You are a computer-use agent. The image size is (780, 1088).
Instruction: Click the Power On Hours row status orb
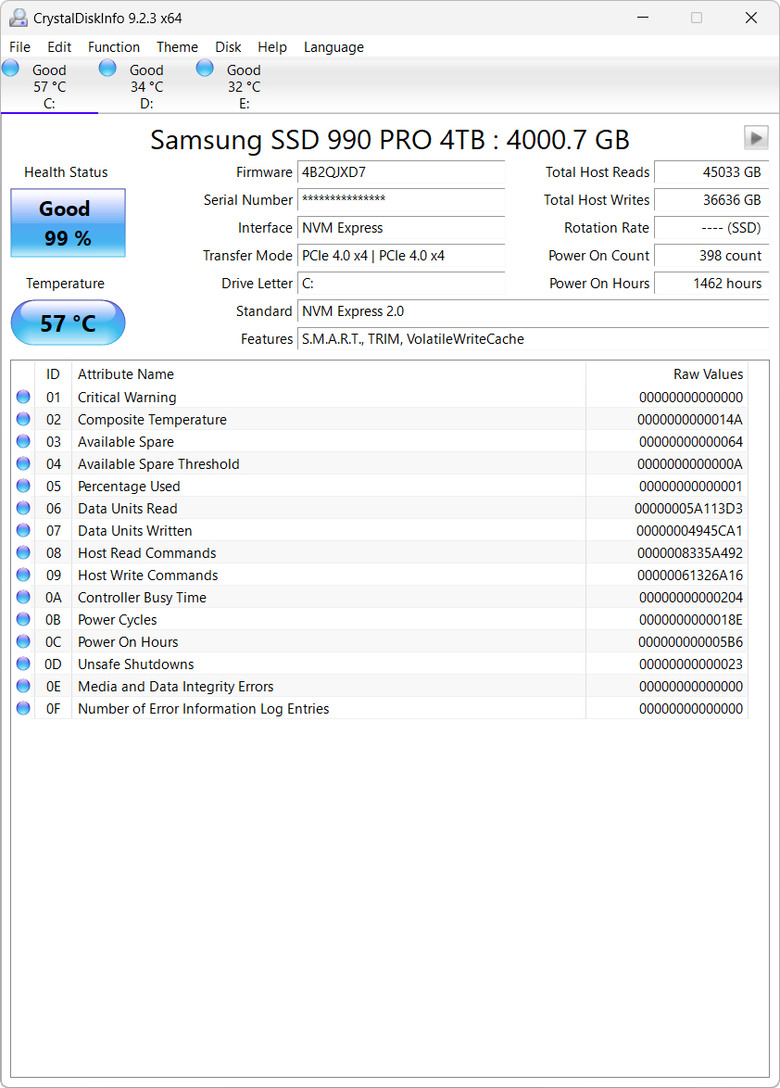tap(24, 641)
